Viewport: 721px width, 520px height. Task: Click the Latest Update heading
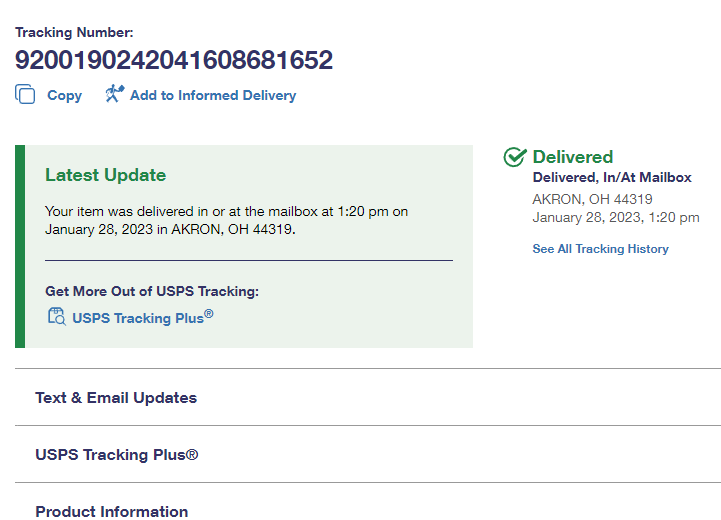pyautogui.click(x=105, y=175)
